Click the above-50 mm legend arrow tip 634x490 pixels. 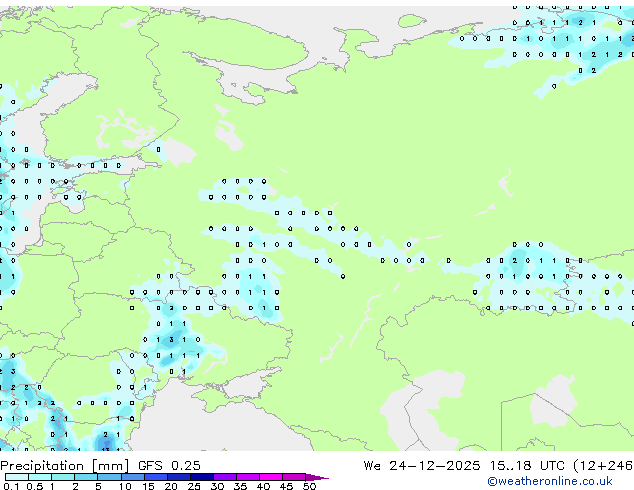click(317, 477)
